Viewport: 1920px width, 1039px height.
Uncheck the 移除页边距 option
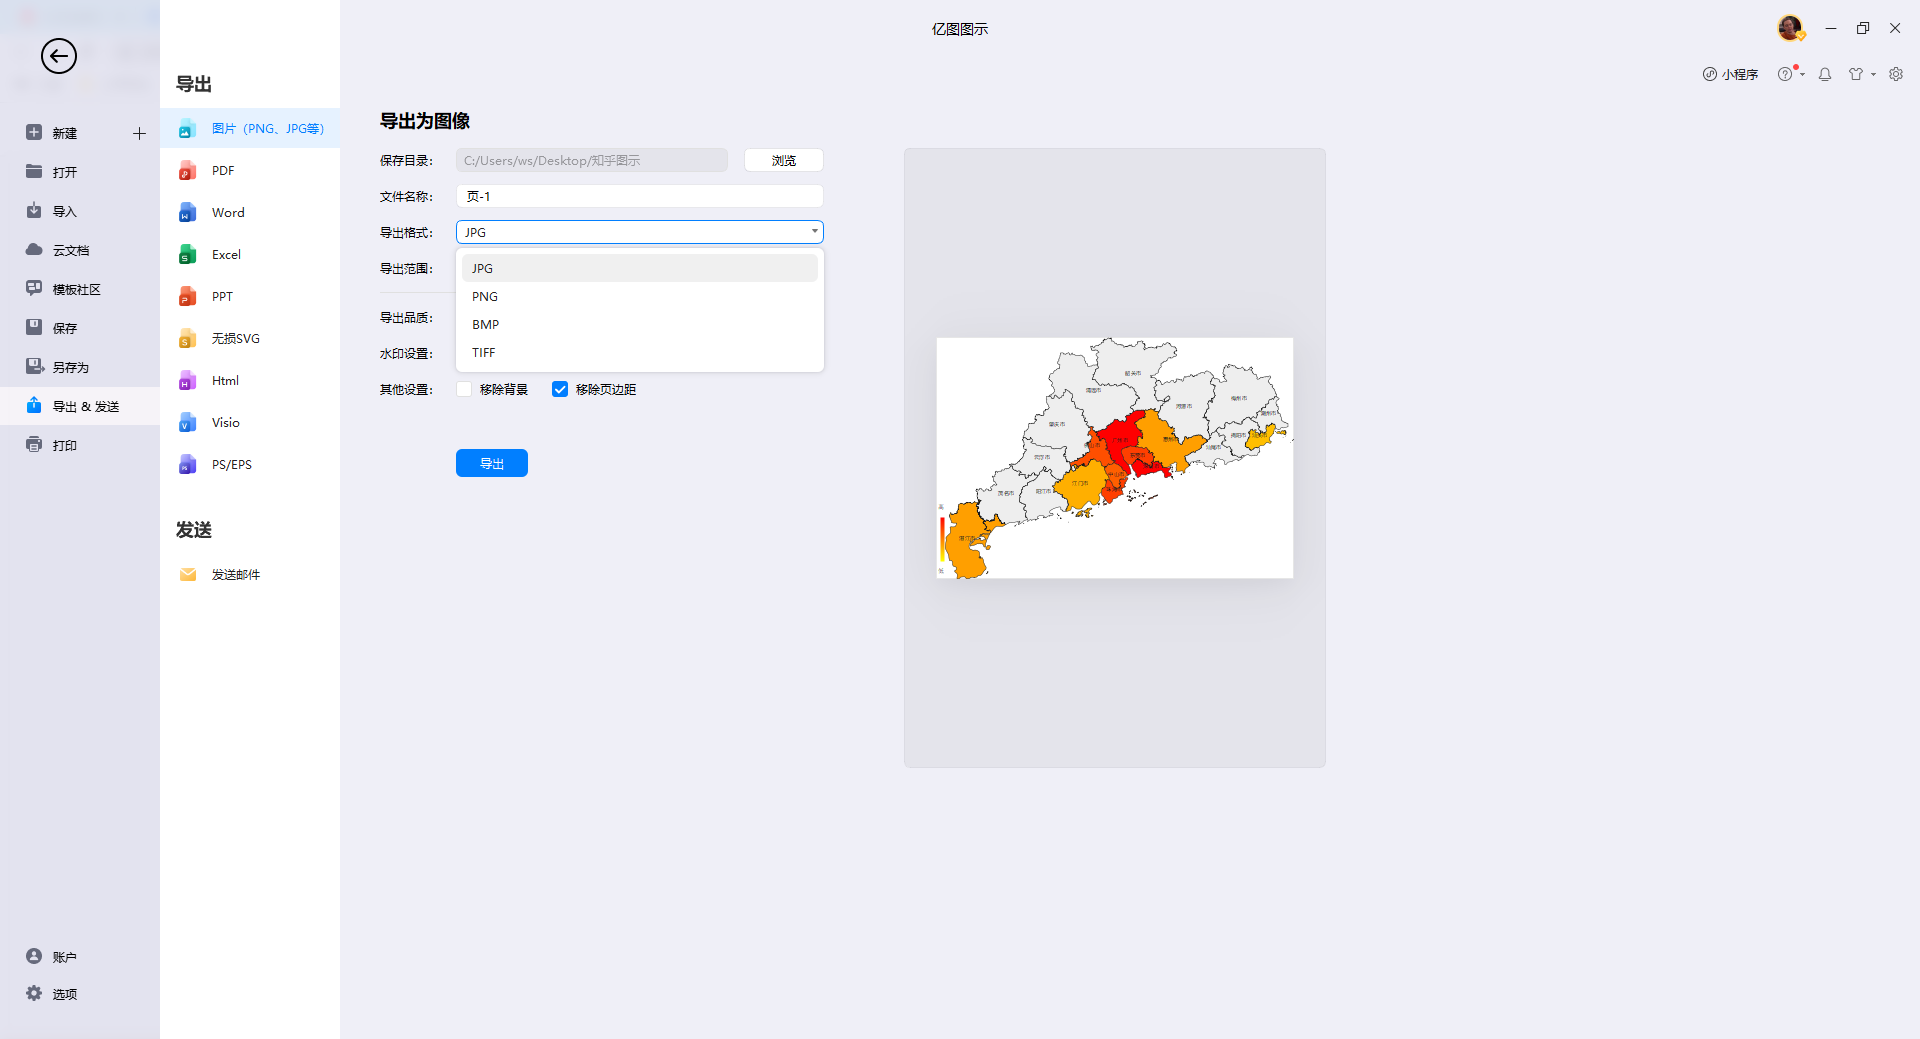coord(559,389)
